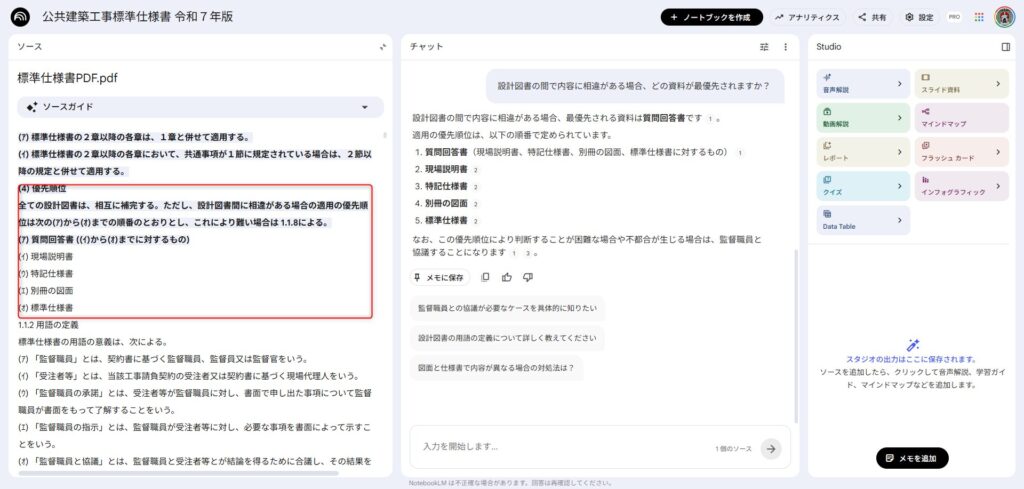Save response with メモに保存

point(441,277)
